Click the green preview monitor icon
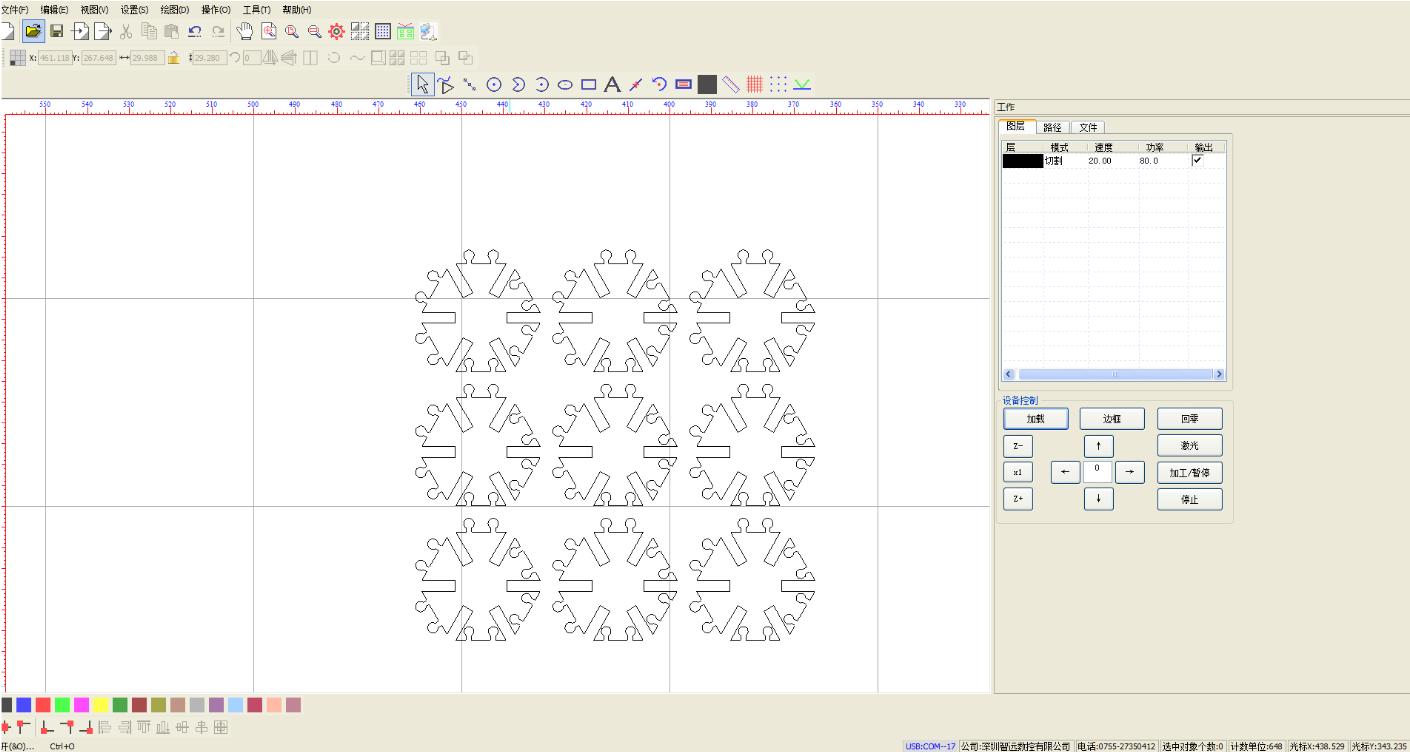Screen dimensions: 1410x752 pos(406,31)
